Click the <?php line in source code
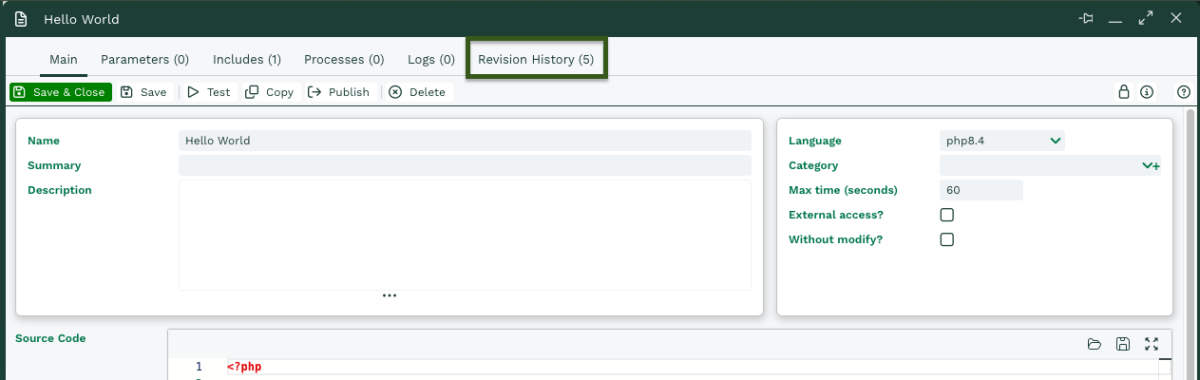The height and width of the screenshot is (380, 1200). (x=244, y=367)
